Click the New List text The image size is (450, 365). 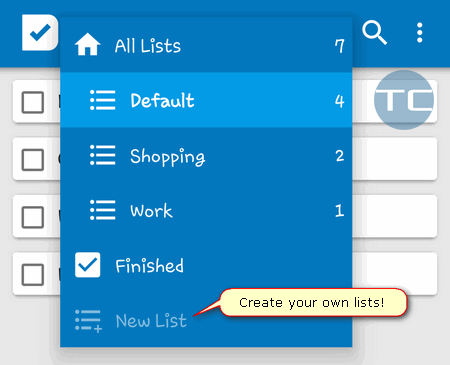(151, 321)
